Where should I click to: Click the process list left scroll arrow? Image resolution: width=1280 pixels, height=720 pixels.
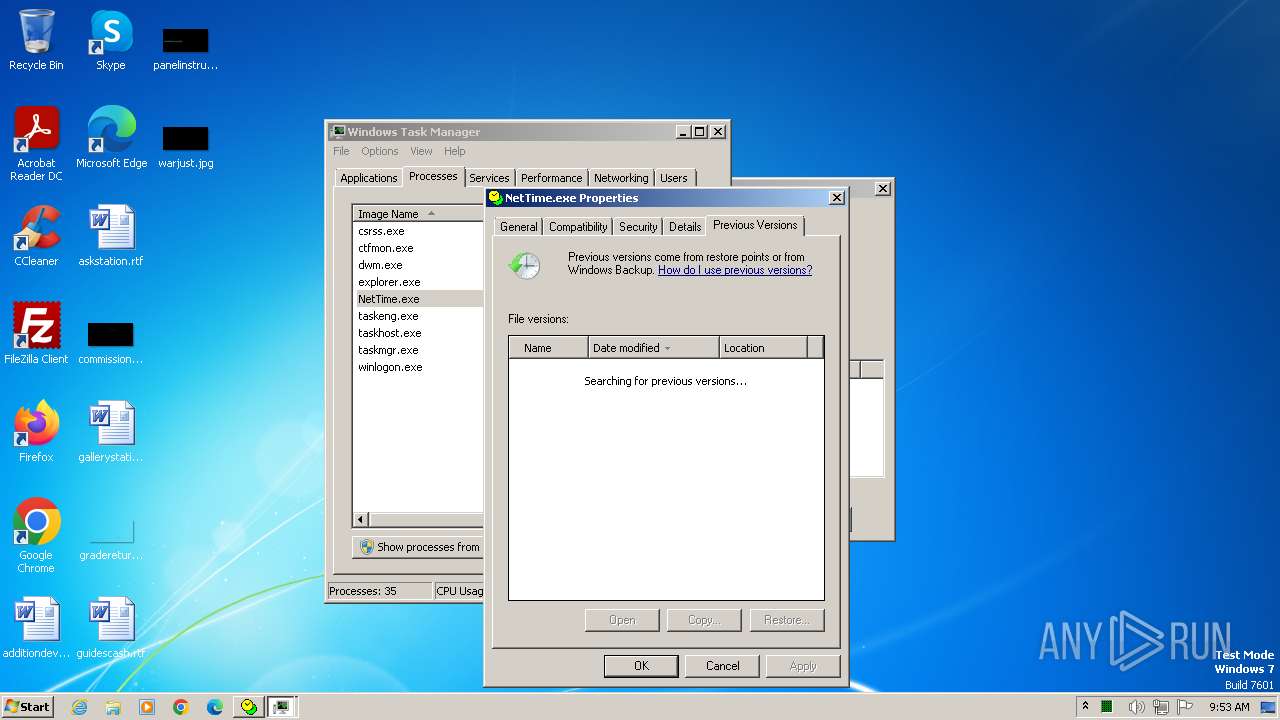[361, 519]
